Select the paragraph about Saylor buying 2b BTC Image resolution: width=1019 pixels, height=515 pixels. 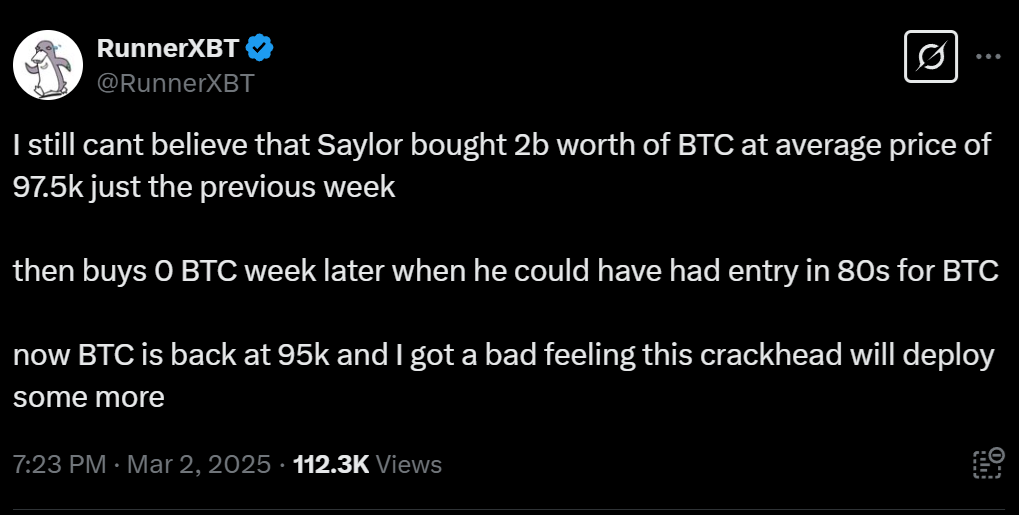pos(502,166)
